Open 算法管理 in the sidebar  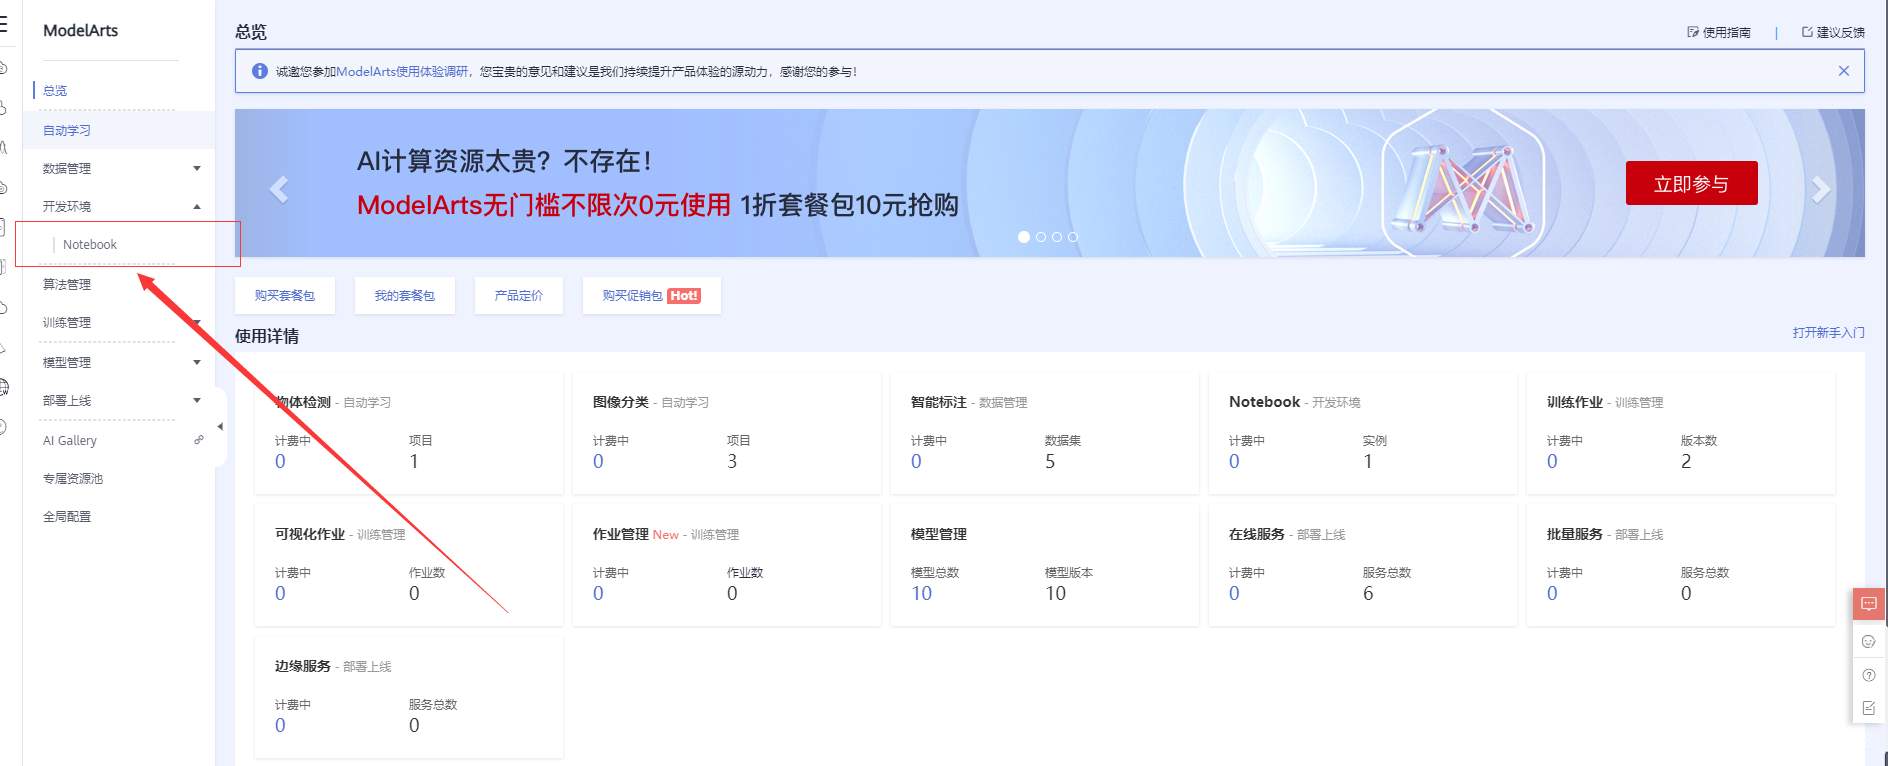coord(67,284)
